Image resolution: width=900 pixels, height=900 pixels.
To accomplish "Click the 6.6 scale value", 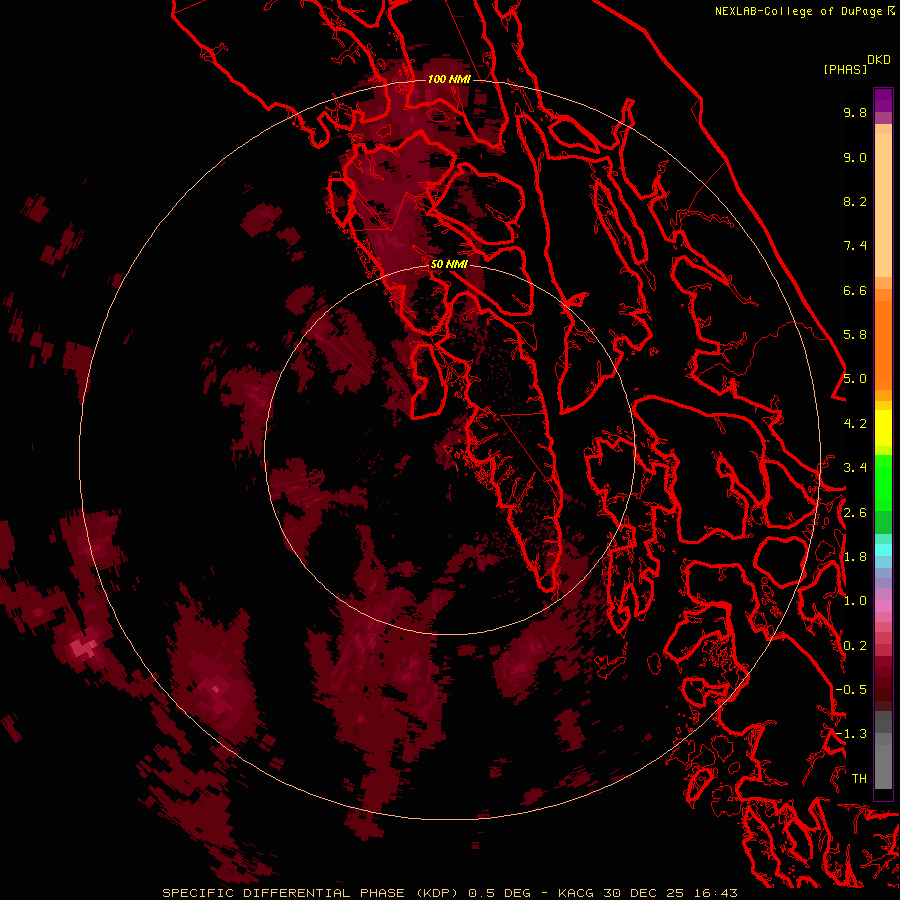I will point(855,291).
